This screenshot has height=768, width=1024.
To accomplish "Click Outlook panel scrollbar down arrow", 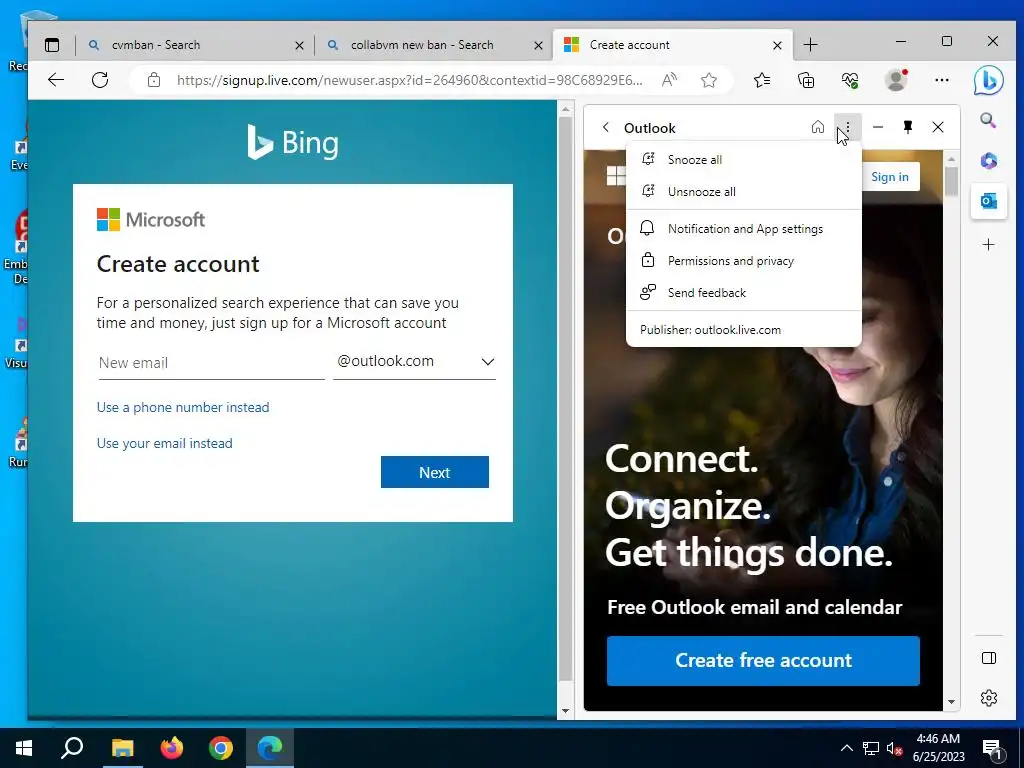I will pyautogui.click(x=952, y=702).
